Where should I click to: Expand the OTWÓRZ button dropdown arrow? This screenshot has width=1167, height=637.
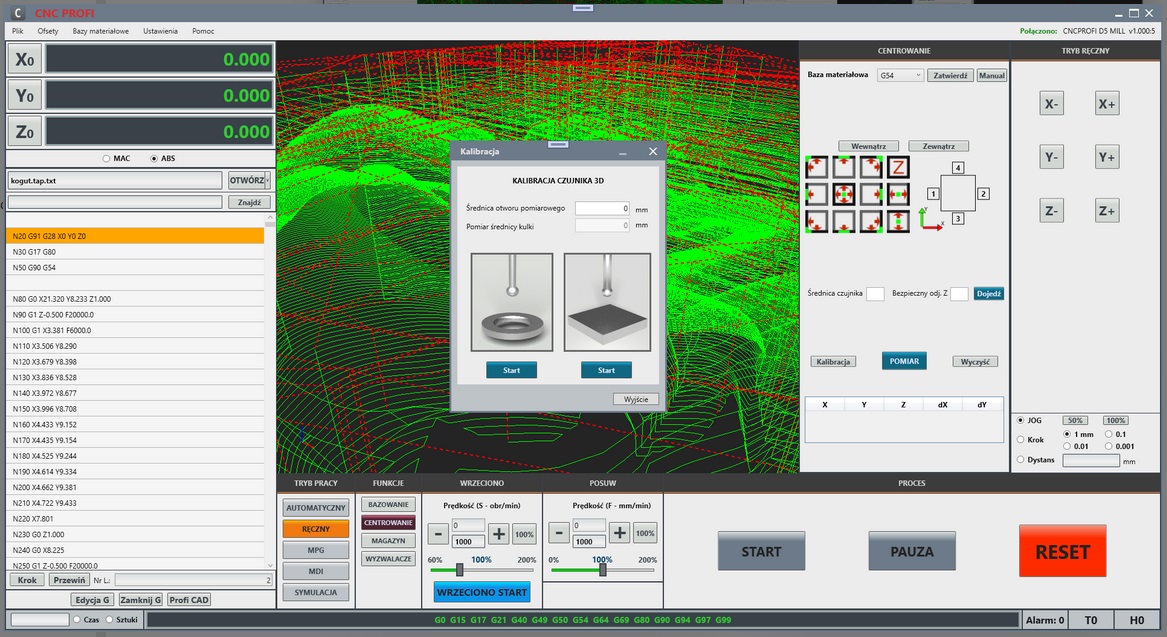point(267,180)
